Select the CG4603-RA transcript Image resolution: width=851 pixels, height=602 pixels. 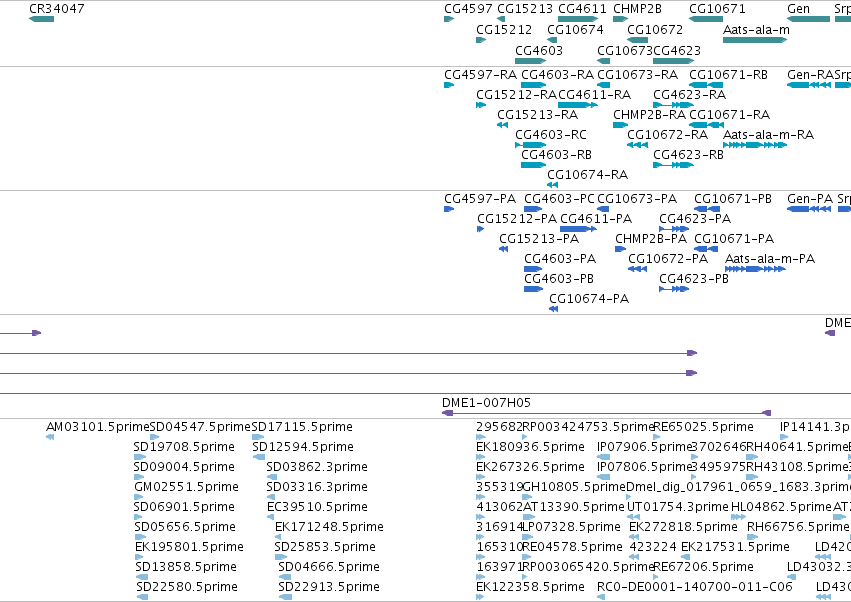pos(534,85)
